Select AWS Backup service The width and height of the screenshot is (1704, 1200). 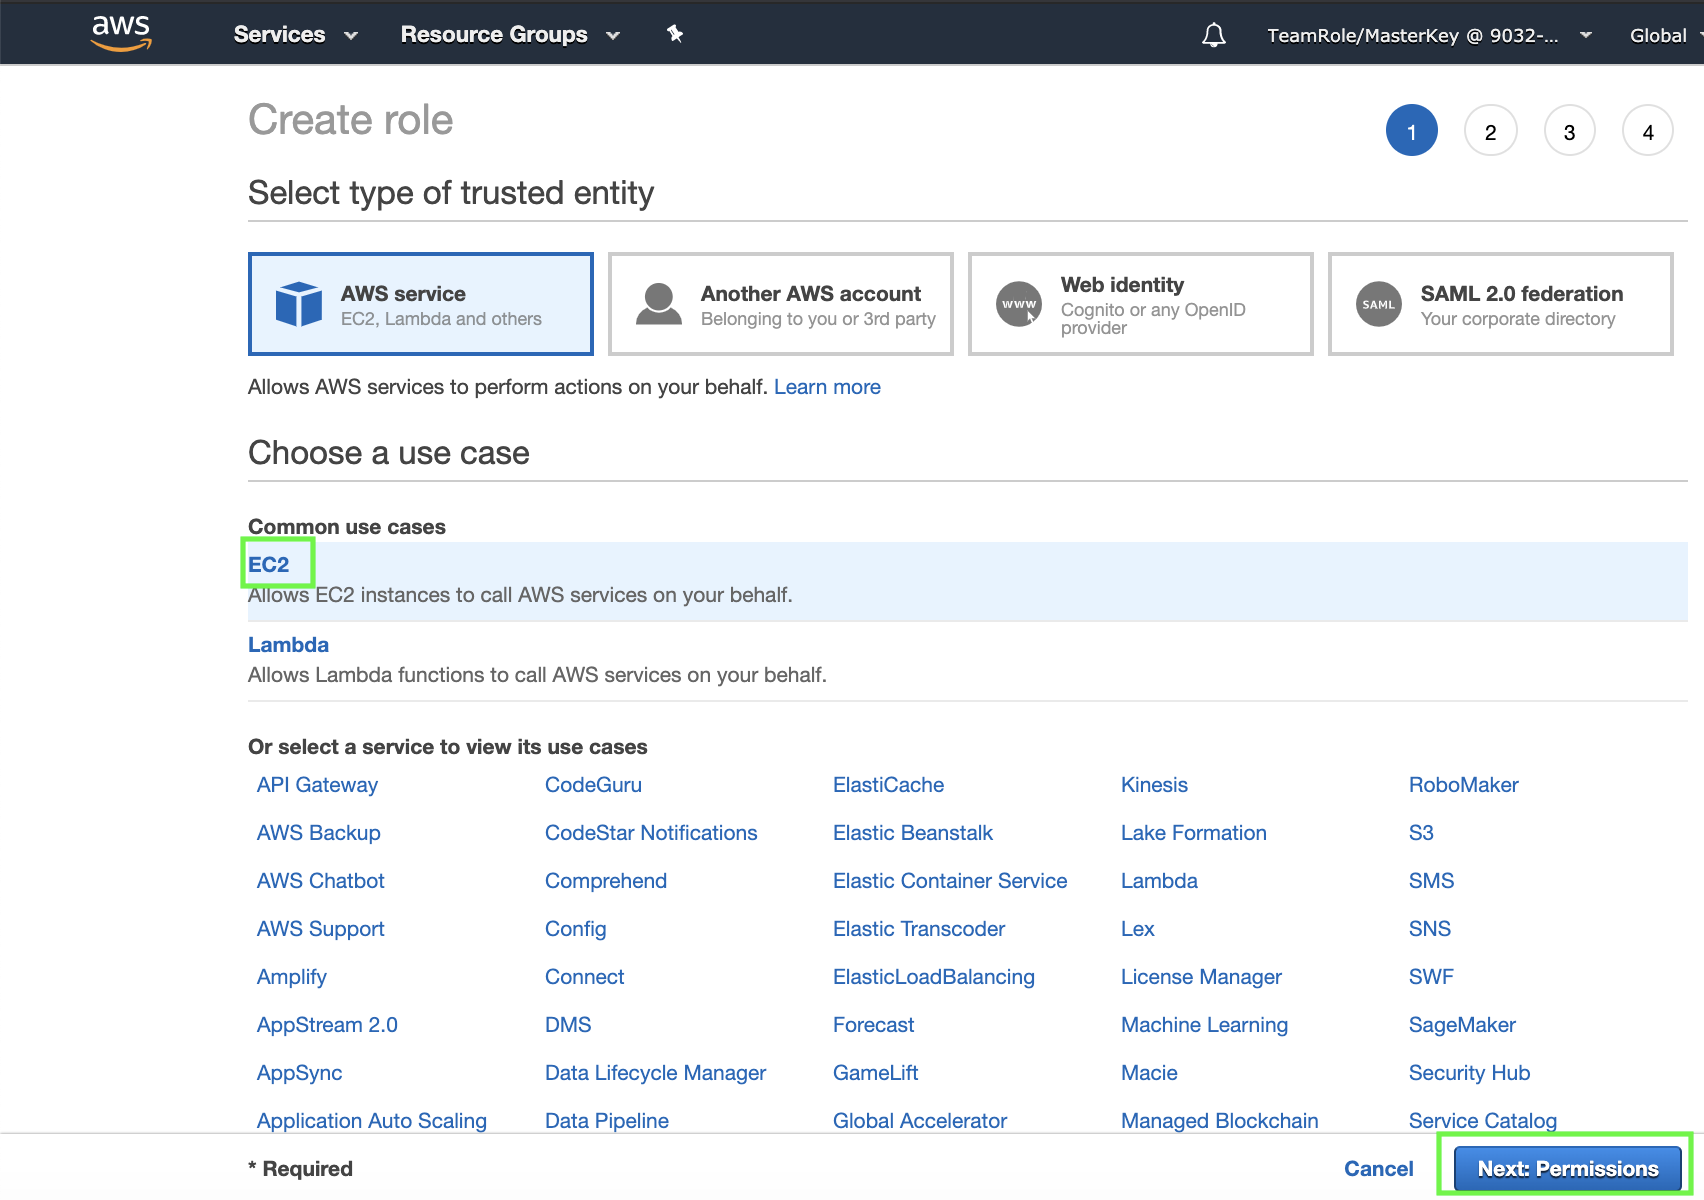click(318, 833)
